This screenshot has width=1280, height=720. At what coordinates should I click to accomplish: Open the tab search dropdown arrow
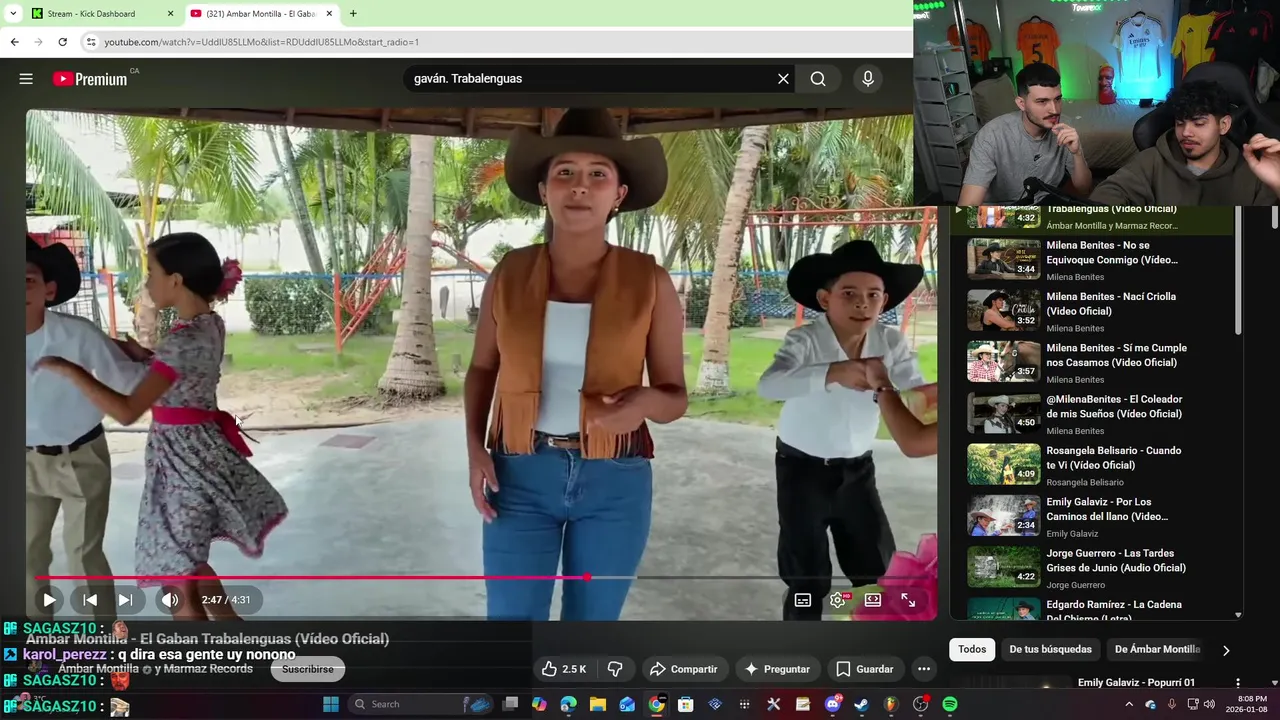(x=13, y=14)
